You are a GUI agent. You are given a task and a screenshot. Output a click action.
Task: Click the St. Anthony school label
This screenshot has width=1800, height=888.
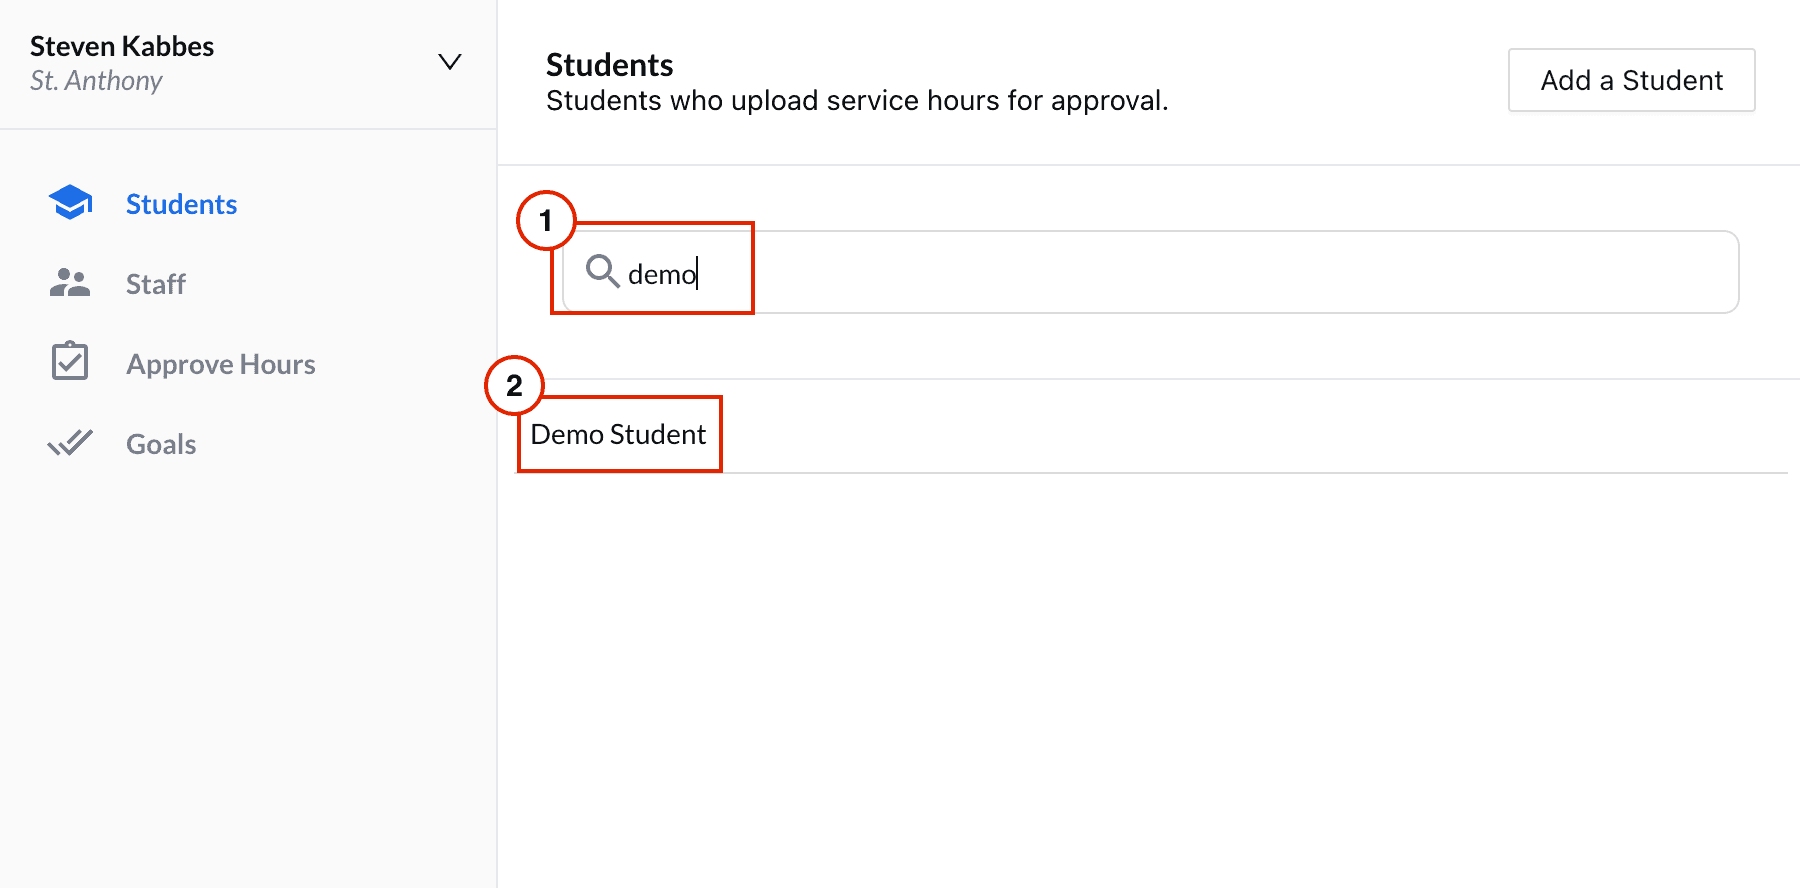[96, 81]
